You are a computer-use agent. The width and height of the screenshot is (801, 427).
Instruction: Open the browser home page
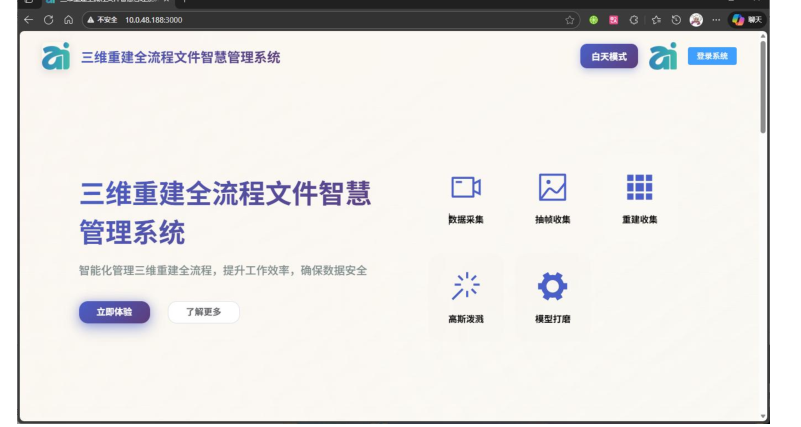click(68, 19)
